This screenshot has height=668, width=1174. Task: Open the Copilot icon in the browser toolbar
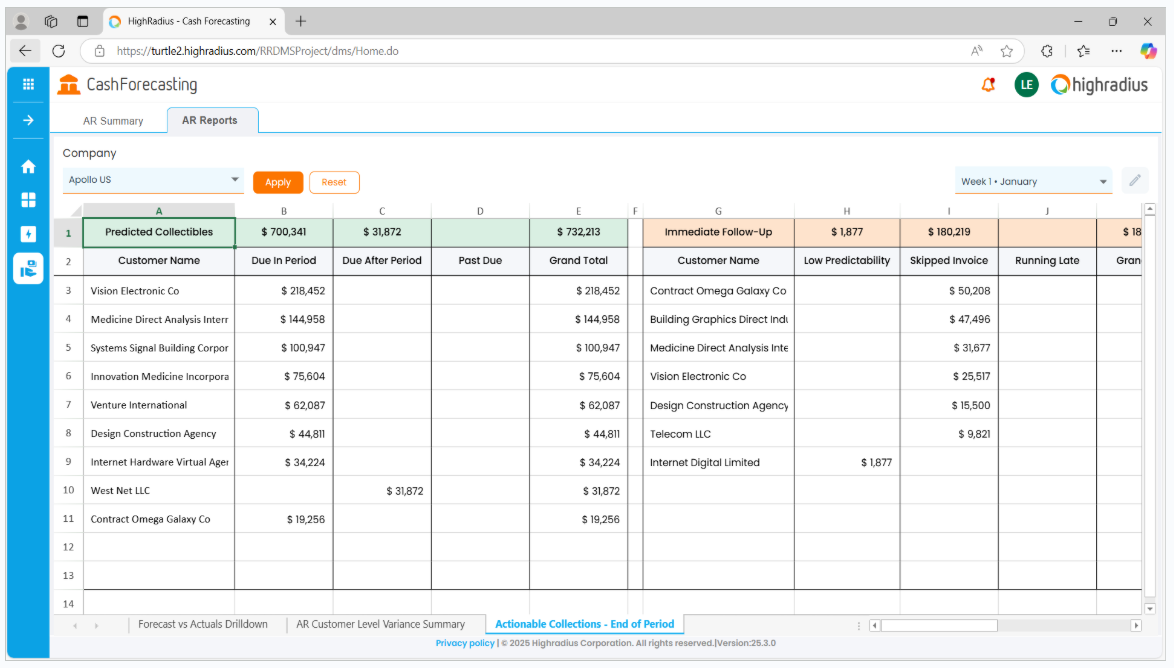coord(1149,51)
